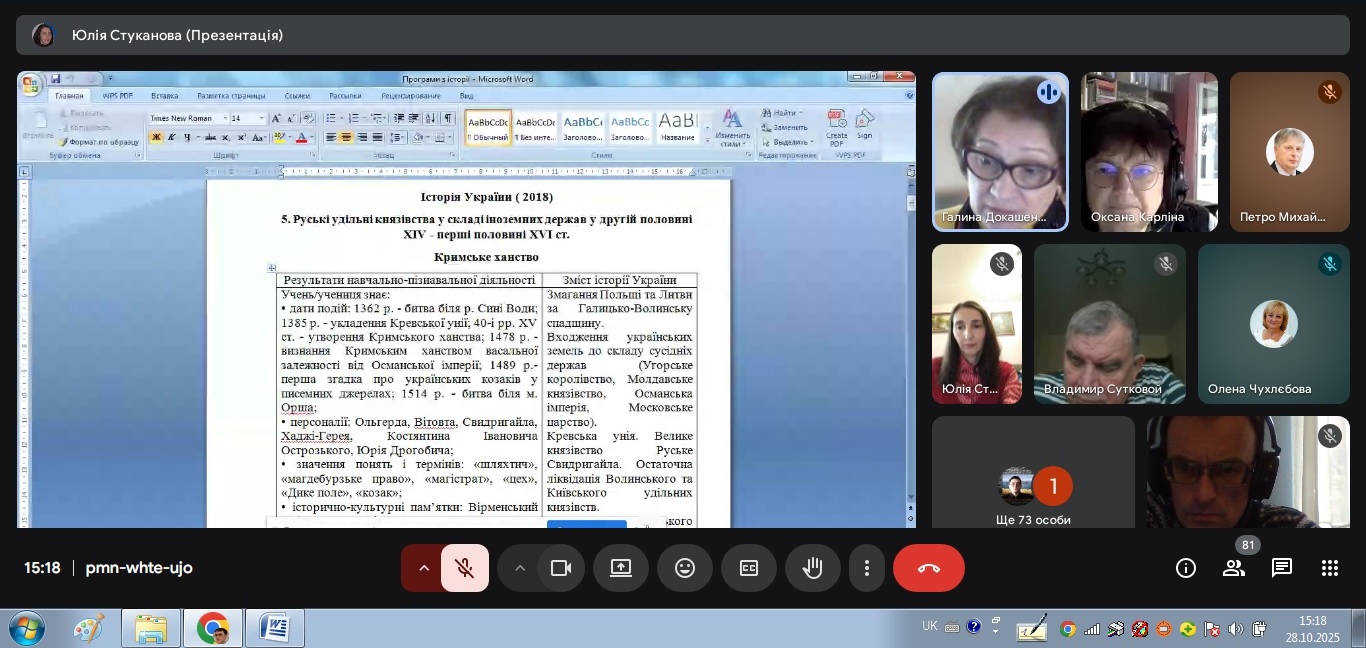Click Оксана Карліна's video tile
1366x648 pixels.
[x=1149, y=152]
